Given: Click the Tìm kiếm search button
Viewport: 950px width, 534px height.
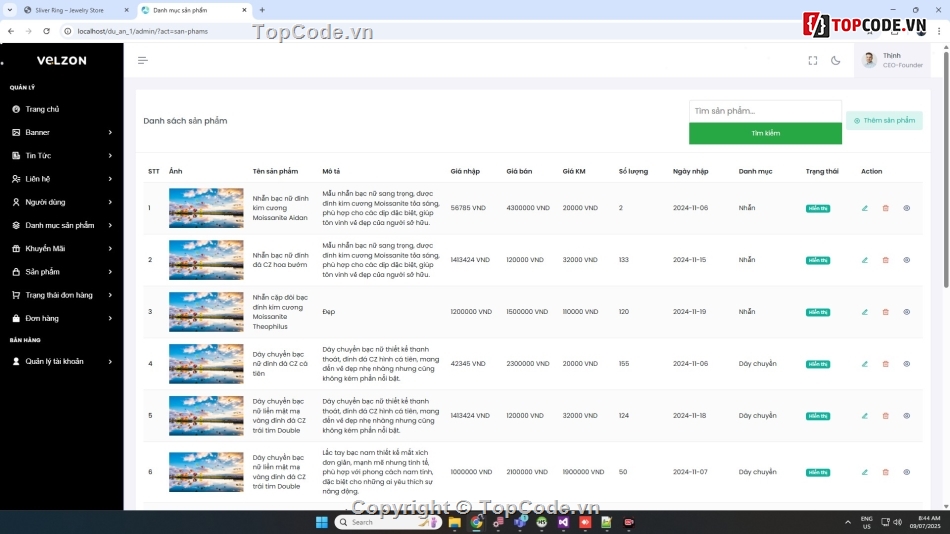Looking at the screenshot, I should pyautogui.click(x=765, y=133).
